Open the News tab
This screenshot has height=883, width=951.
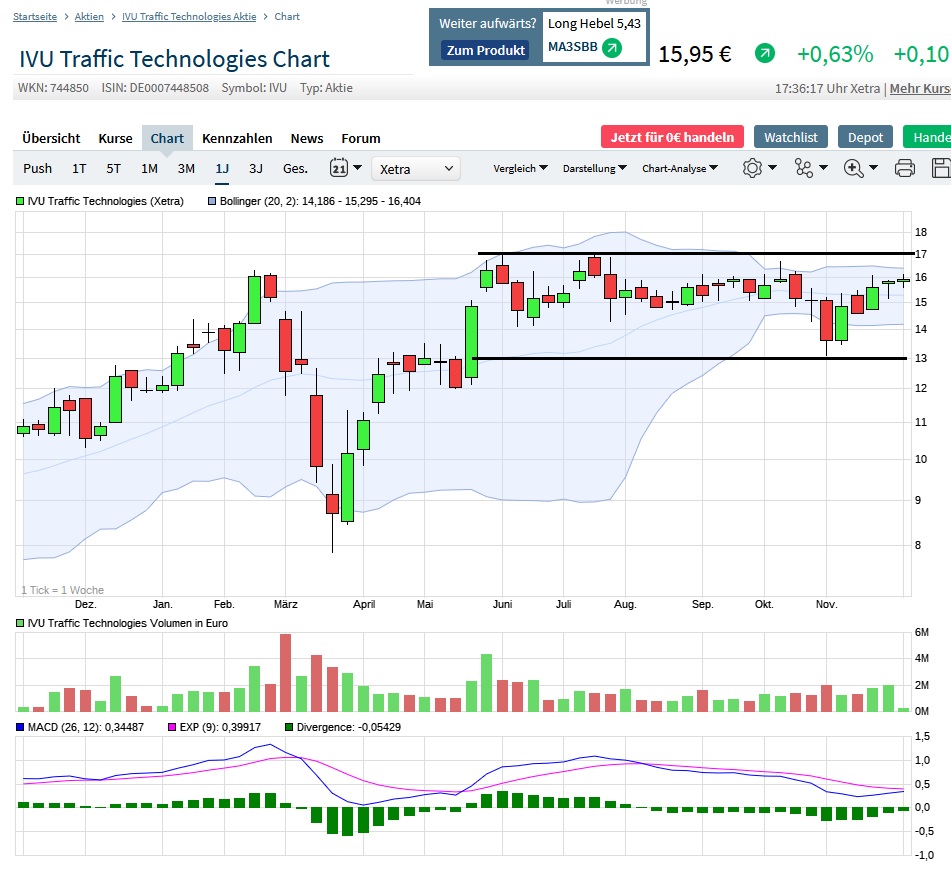pos(307,138)
